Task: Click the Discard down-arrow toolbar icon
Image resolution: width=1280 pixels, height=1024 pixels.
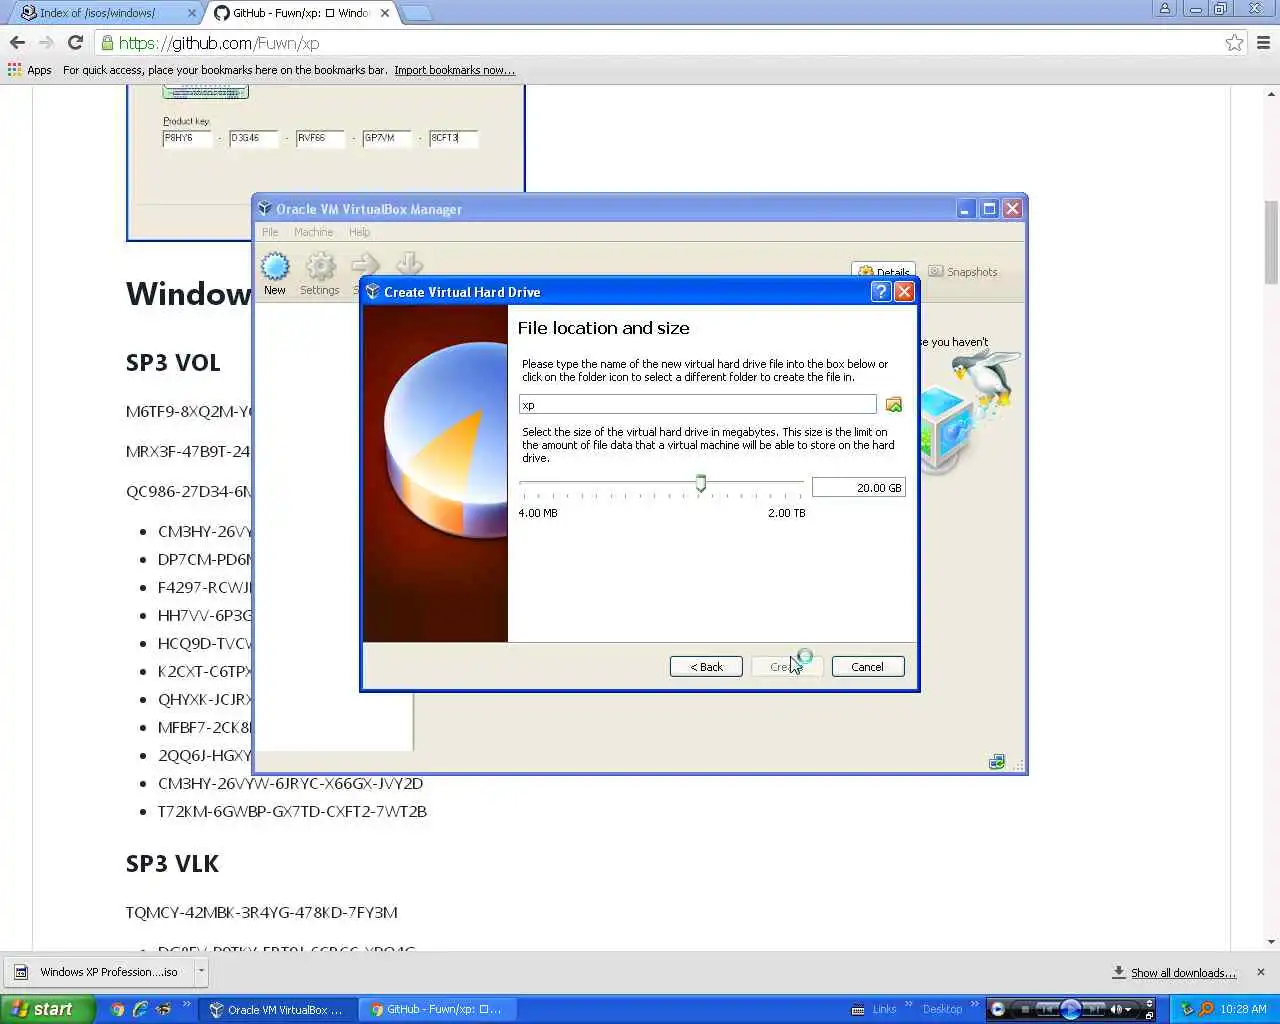Action: [x=409, y=265]
